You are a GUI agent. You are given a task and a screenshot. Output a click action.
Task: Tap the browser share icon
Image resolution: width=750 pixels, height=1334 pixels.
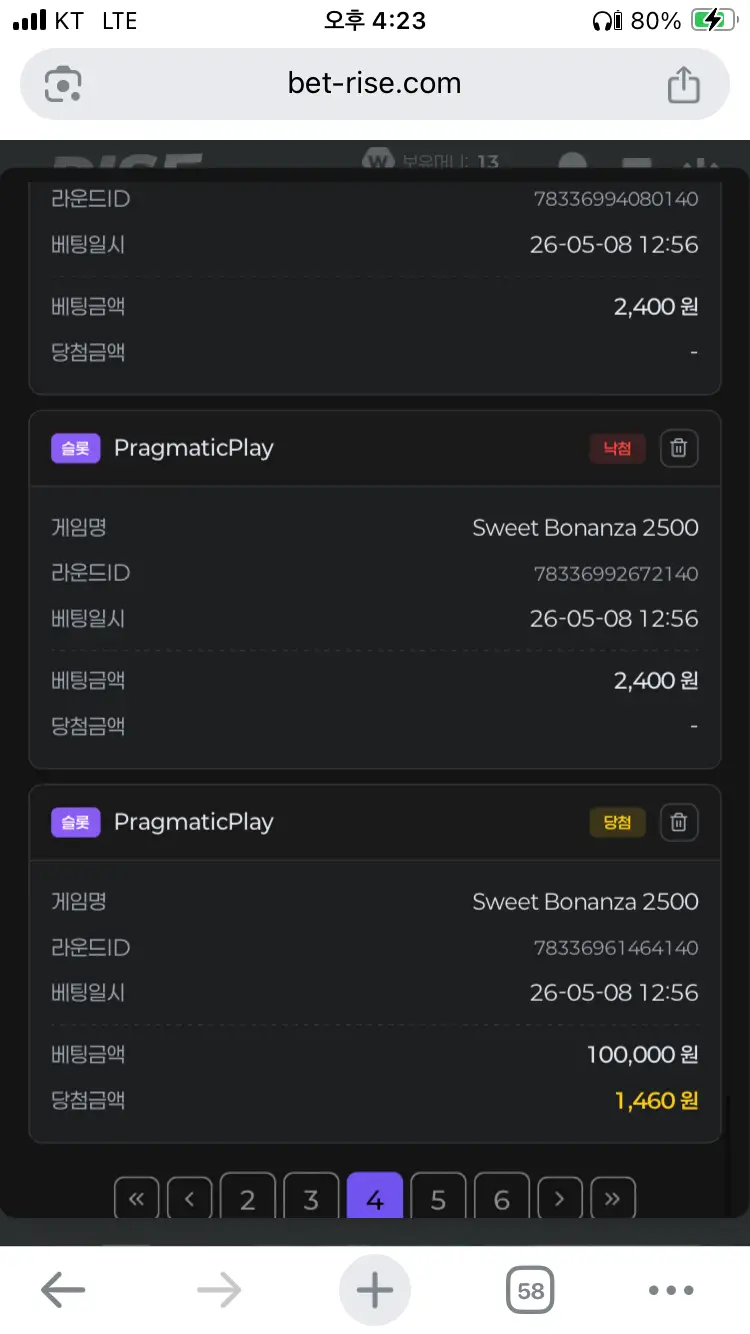pos(683,84)
